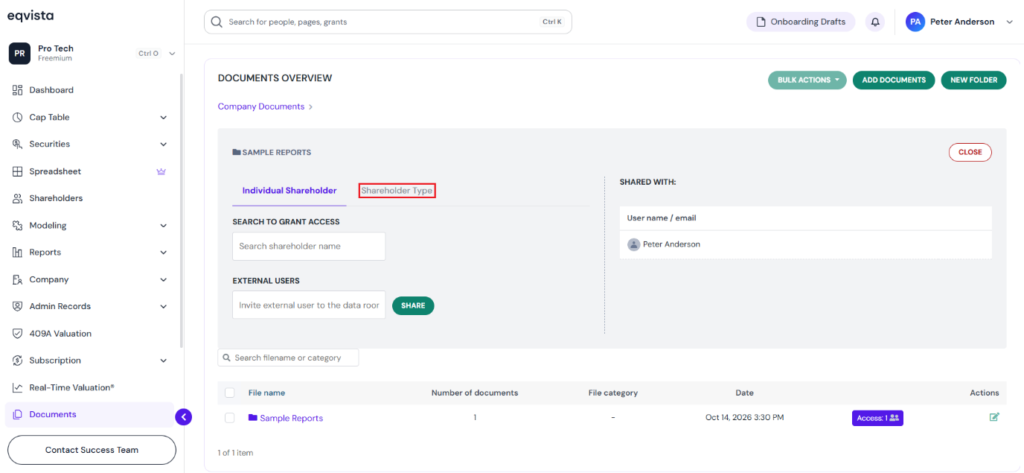Click Peter Anderson's avatar in Shared With
The width and height of the screenshot is (1024, 473).
click(633, 244)
